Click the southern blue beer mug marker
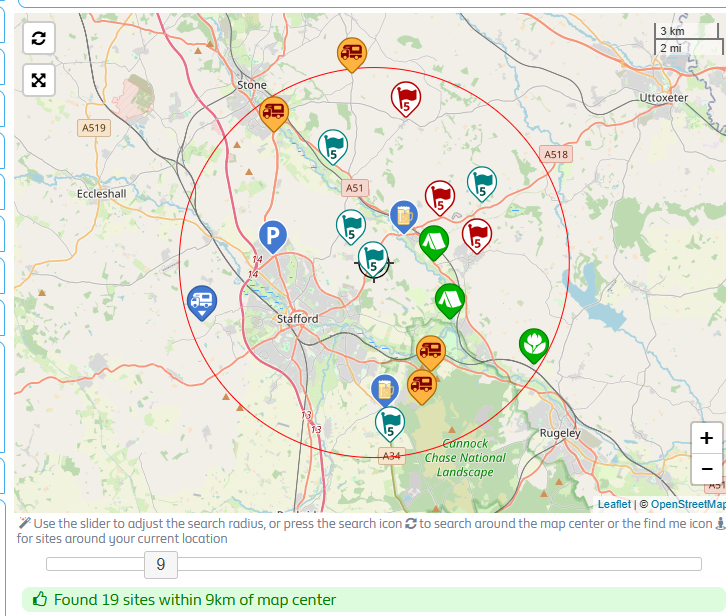 tap(385, 389)
